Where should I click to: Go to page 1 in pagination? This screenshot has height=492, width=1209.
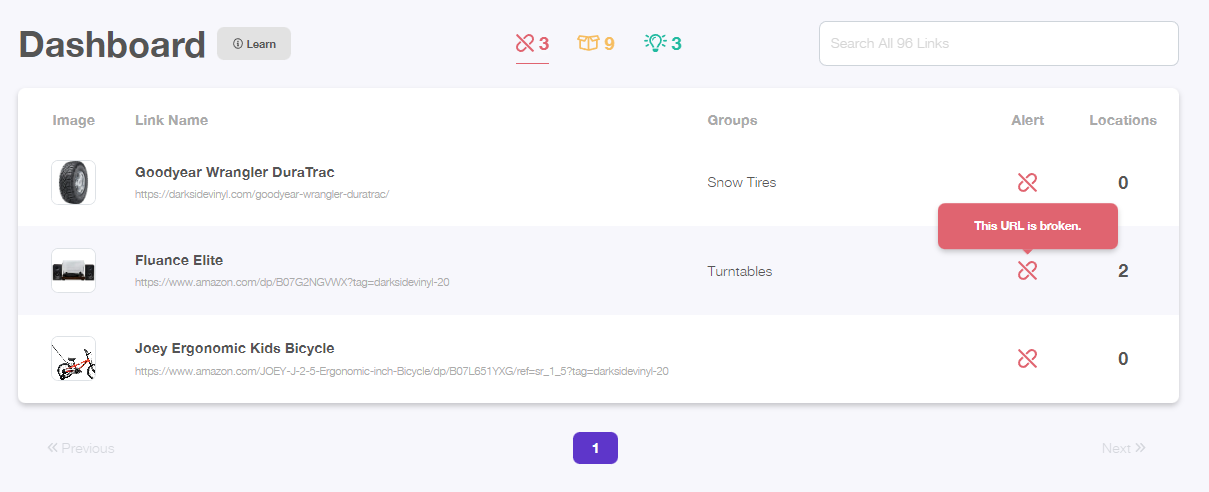[595, 448]
